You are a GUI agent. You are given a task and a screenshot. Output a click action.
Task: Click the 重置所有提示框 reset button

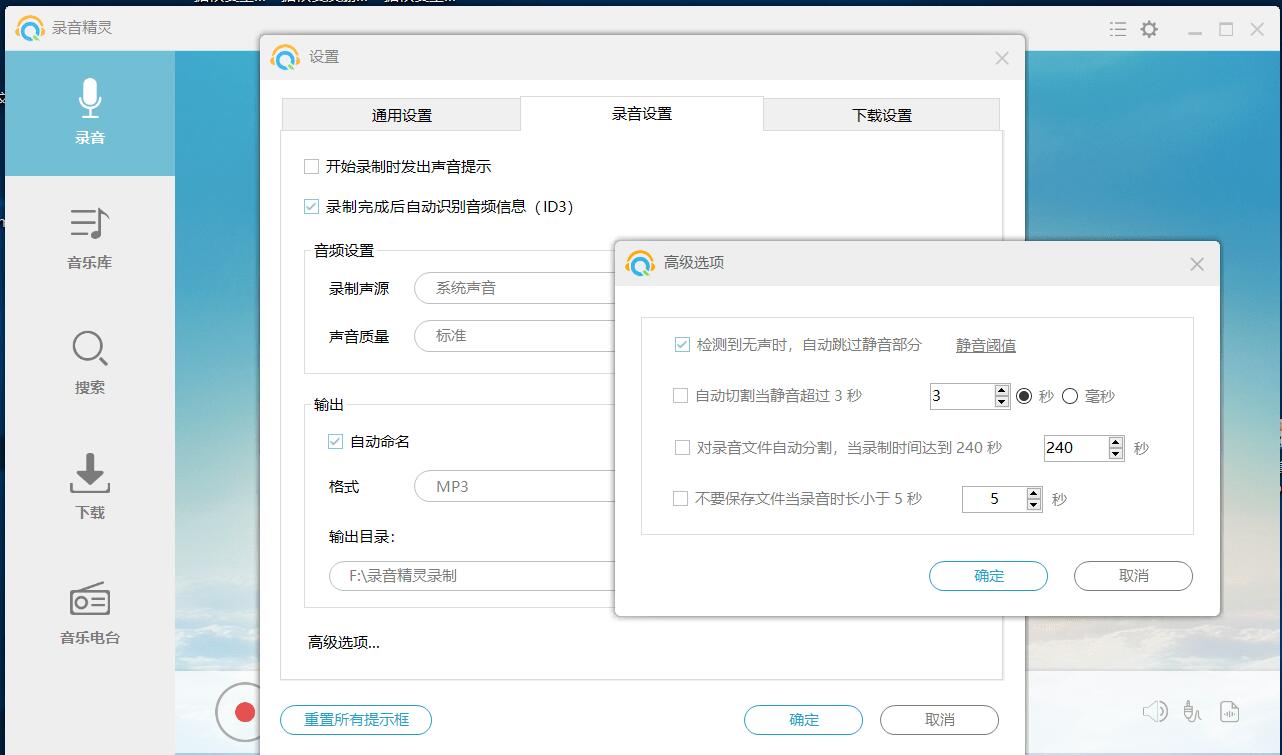click(x=355, y=720)
